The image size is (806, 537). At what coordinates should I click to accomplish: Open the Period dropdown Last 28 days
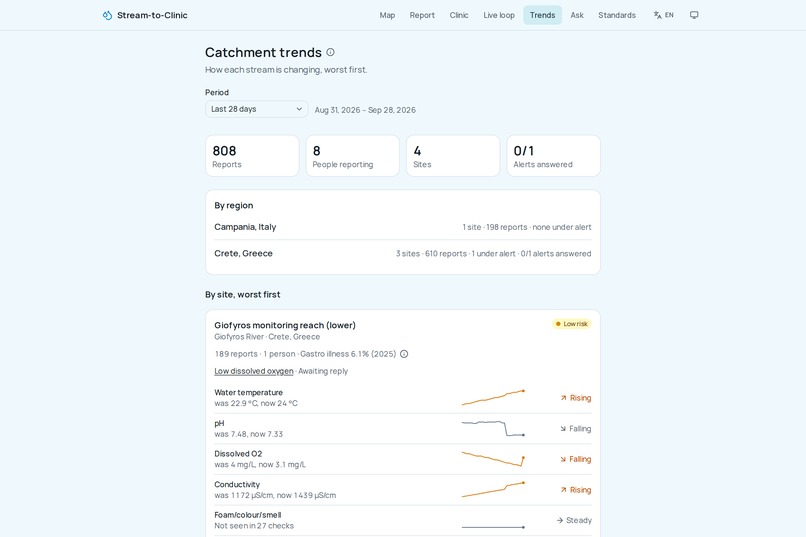pos(257,109)
